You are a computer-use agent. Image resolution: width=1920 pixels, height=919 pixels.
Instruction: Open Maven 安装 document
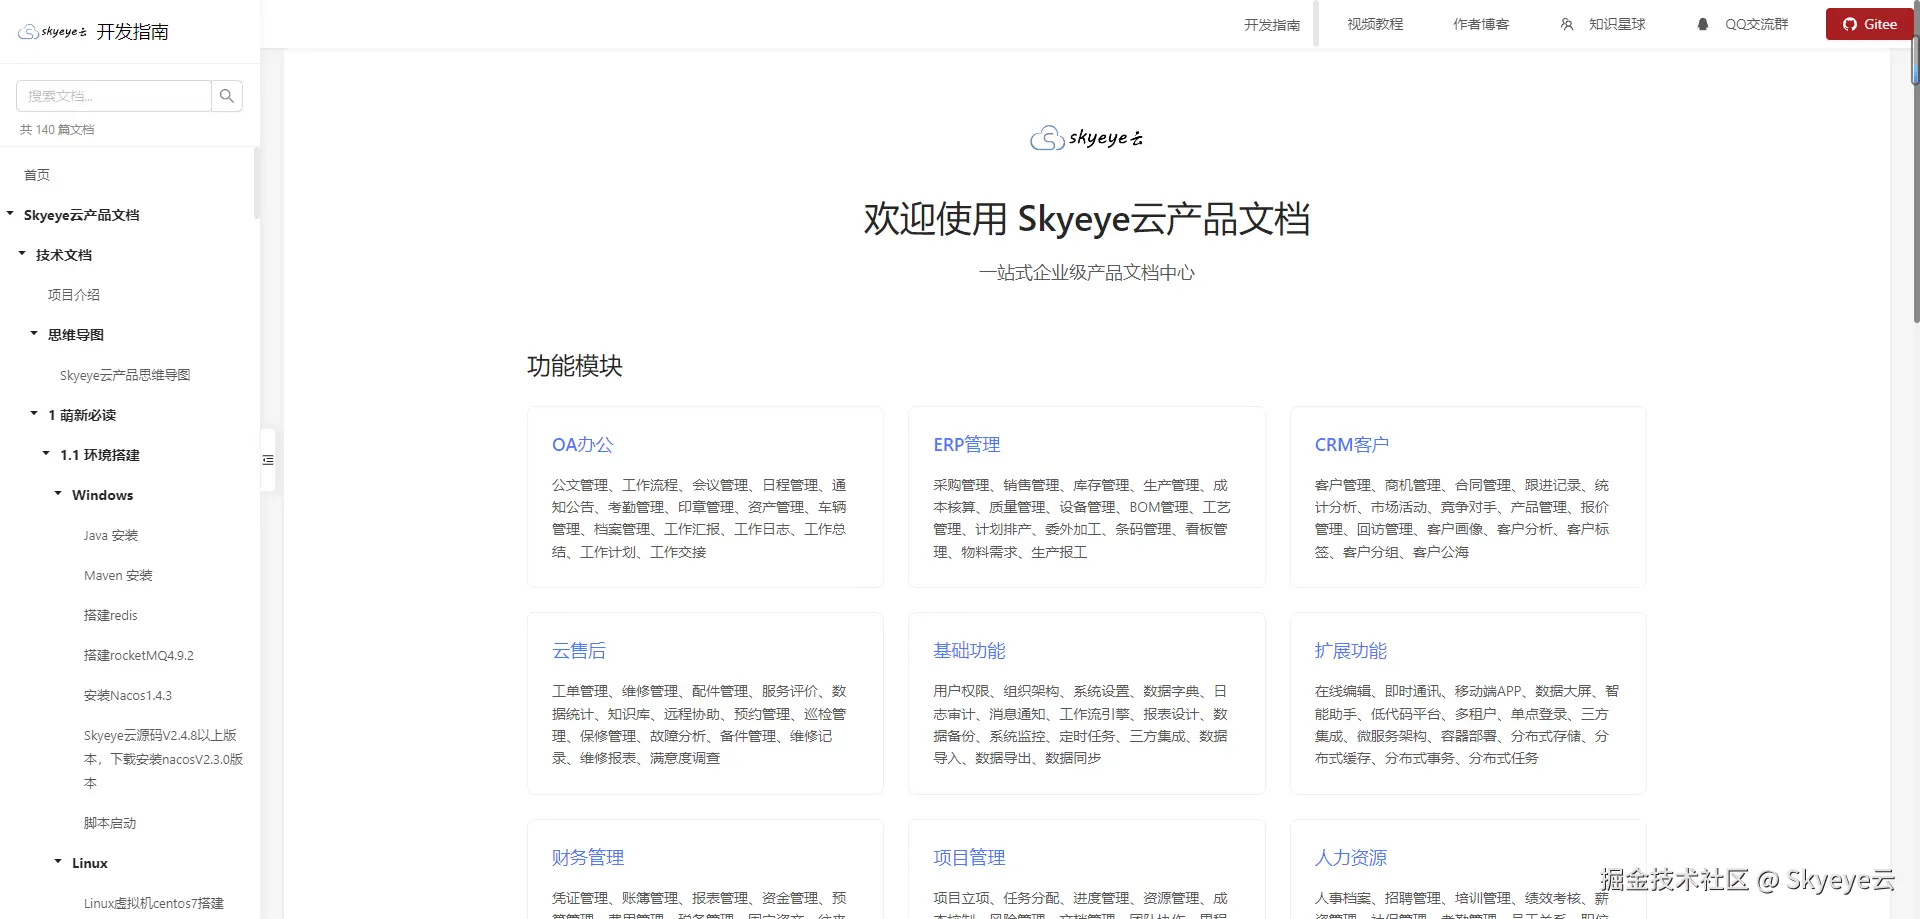tap(118, 575)
